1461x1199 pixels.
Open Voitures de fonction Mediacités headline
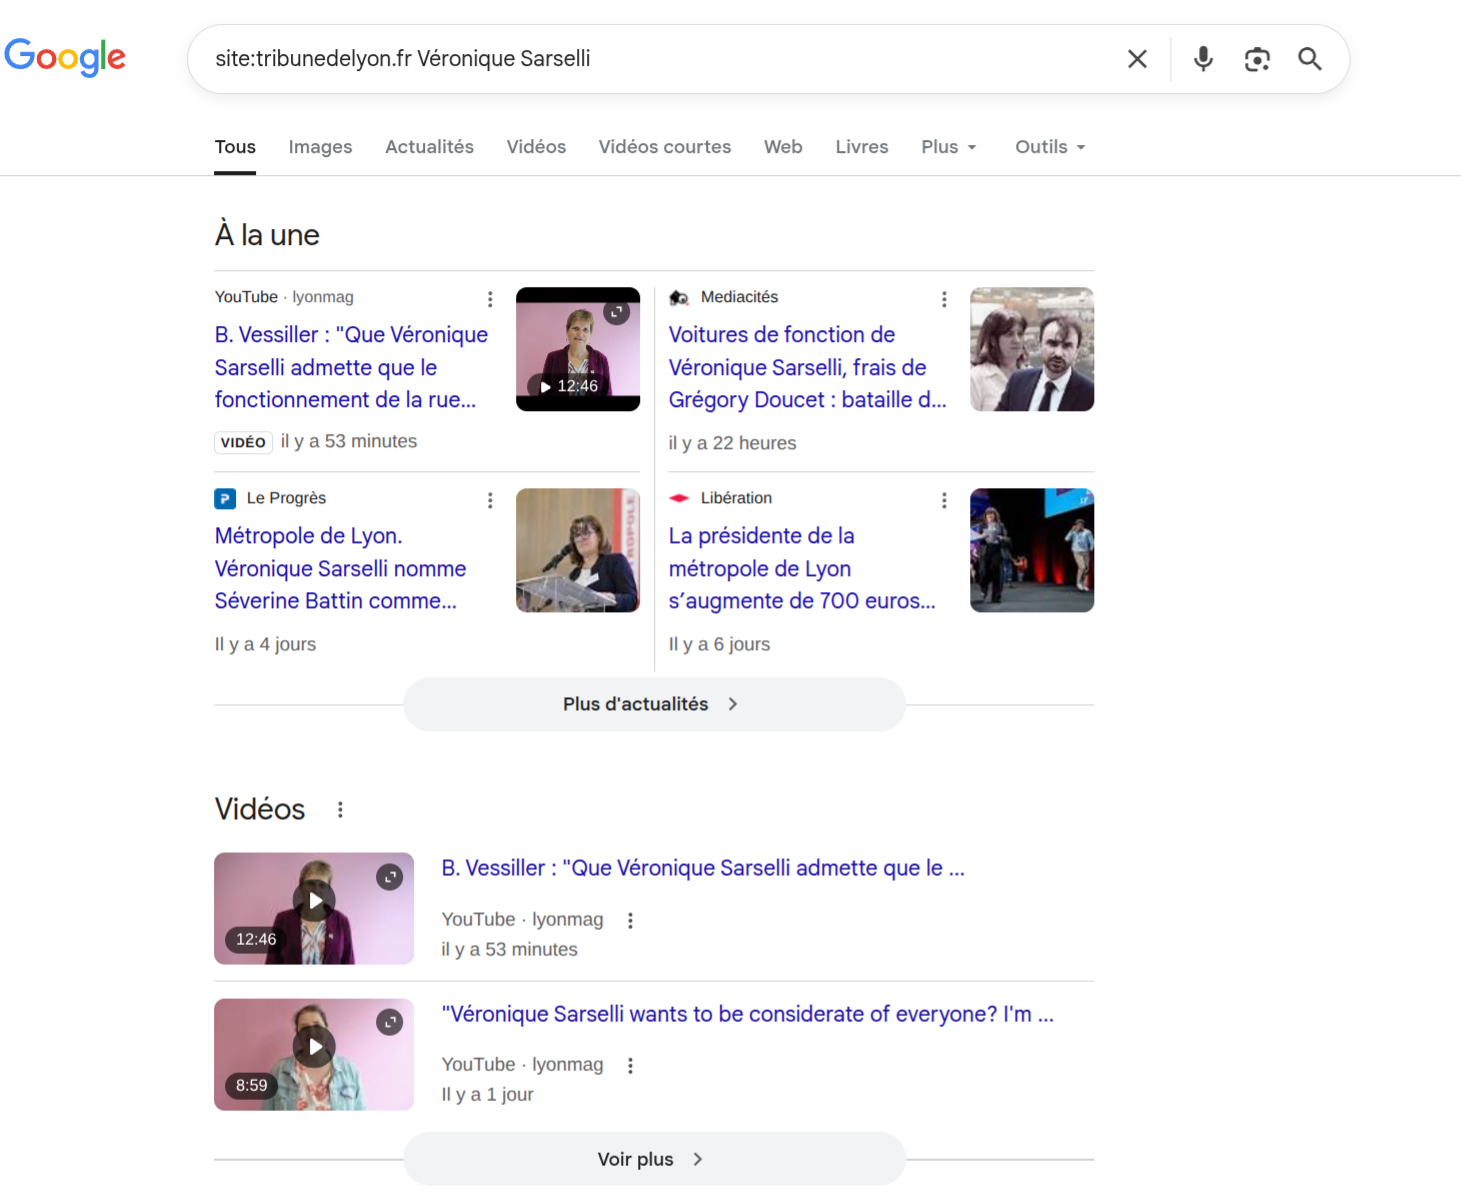pos(807,367)
